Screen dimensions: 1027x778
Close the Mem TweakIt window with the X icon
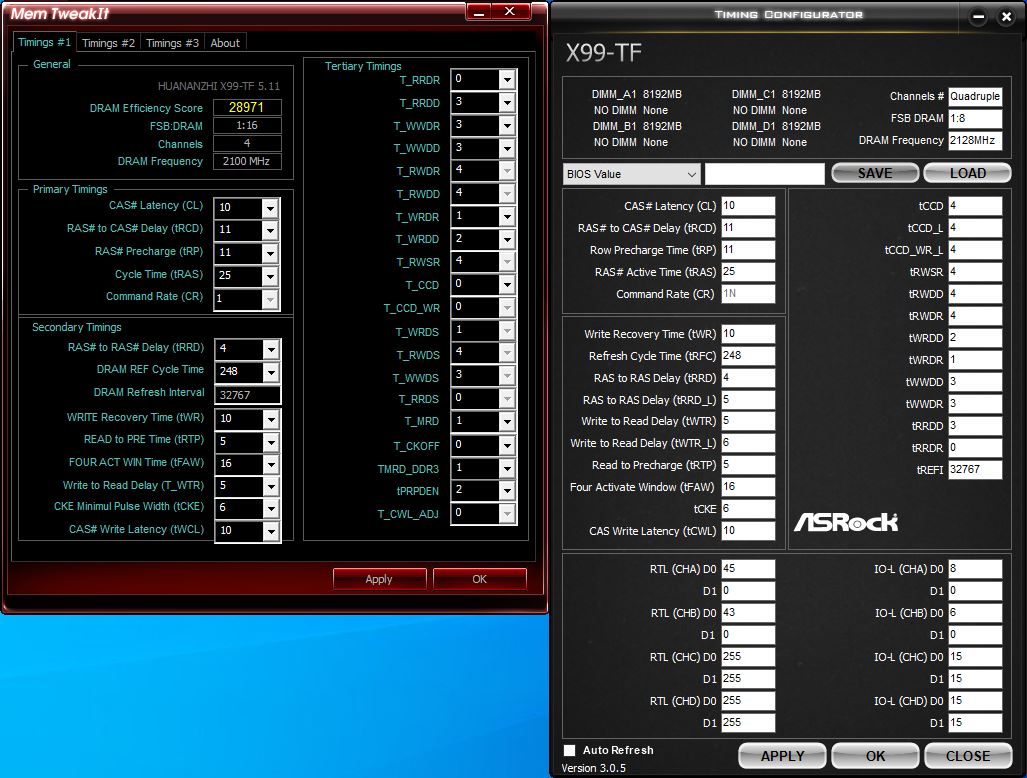point(510,12)
